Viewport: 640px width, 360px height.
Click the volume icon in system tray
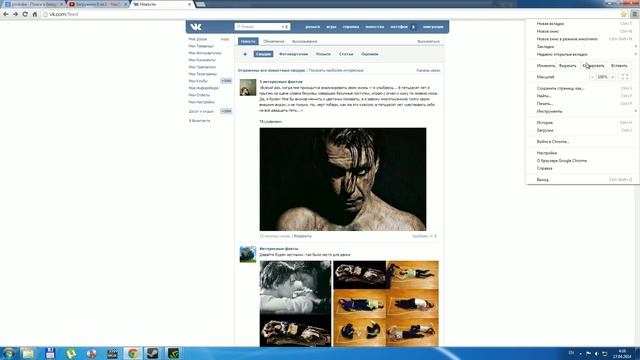(596, 353)
